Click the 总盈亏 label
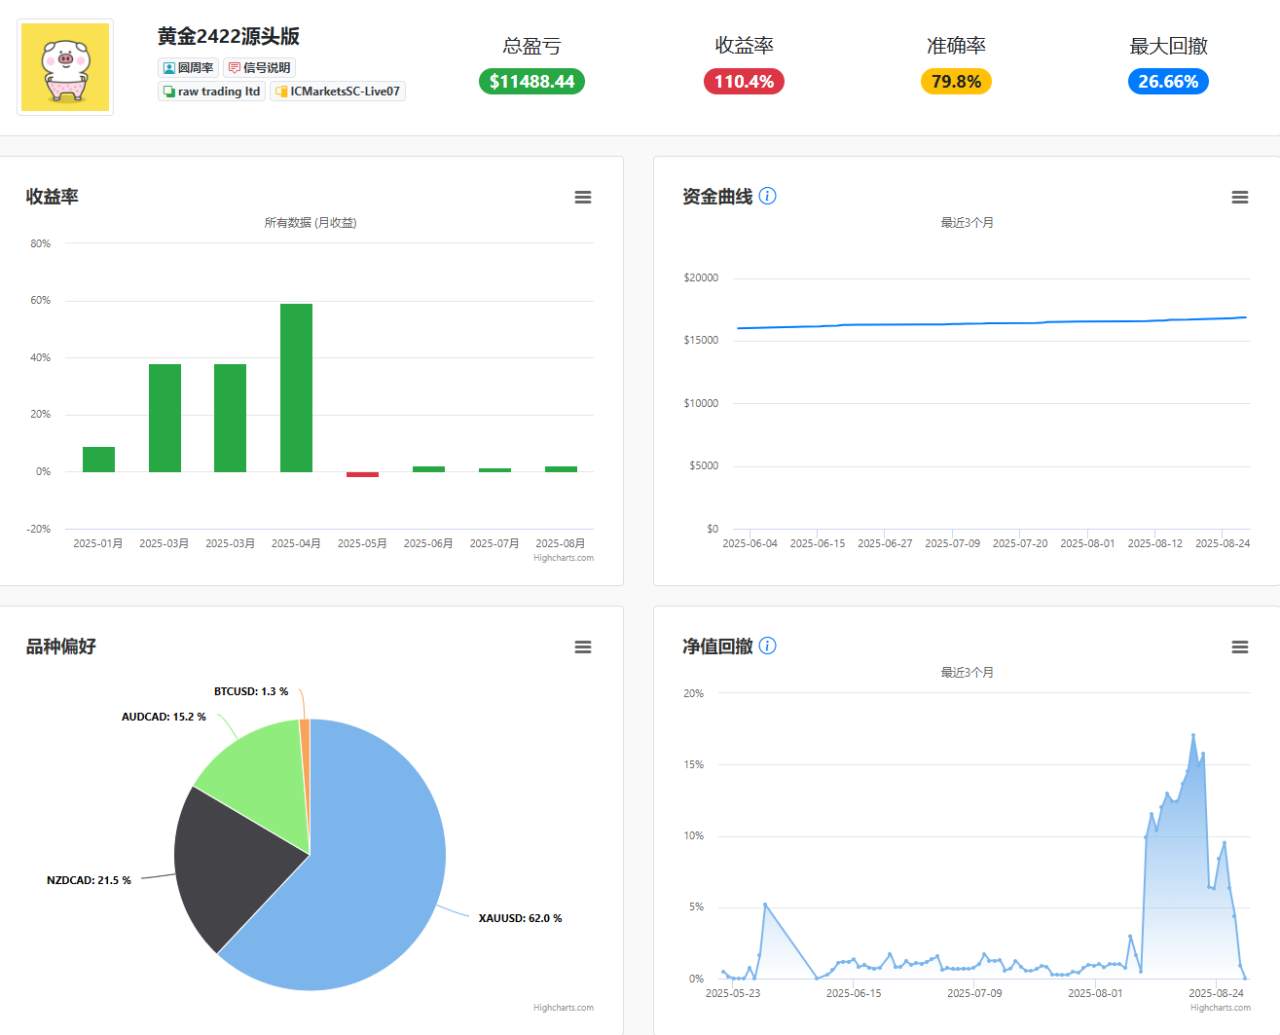The height and width of the screenshot is (1035, 1280). (532, 46)
